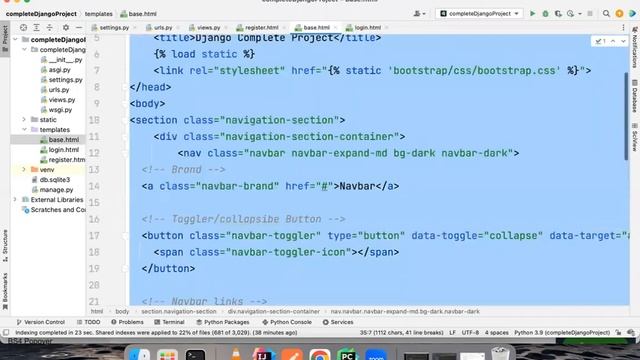Select db.sqlite3 in project tree
This screenshot has width=640, height=360.
[x=51, y=180]
